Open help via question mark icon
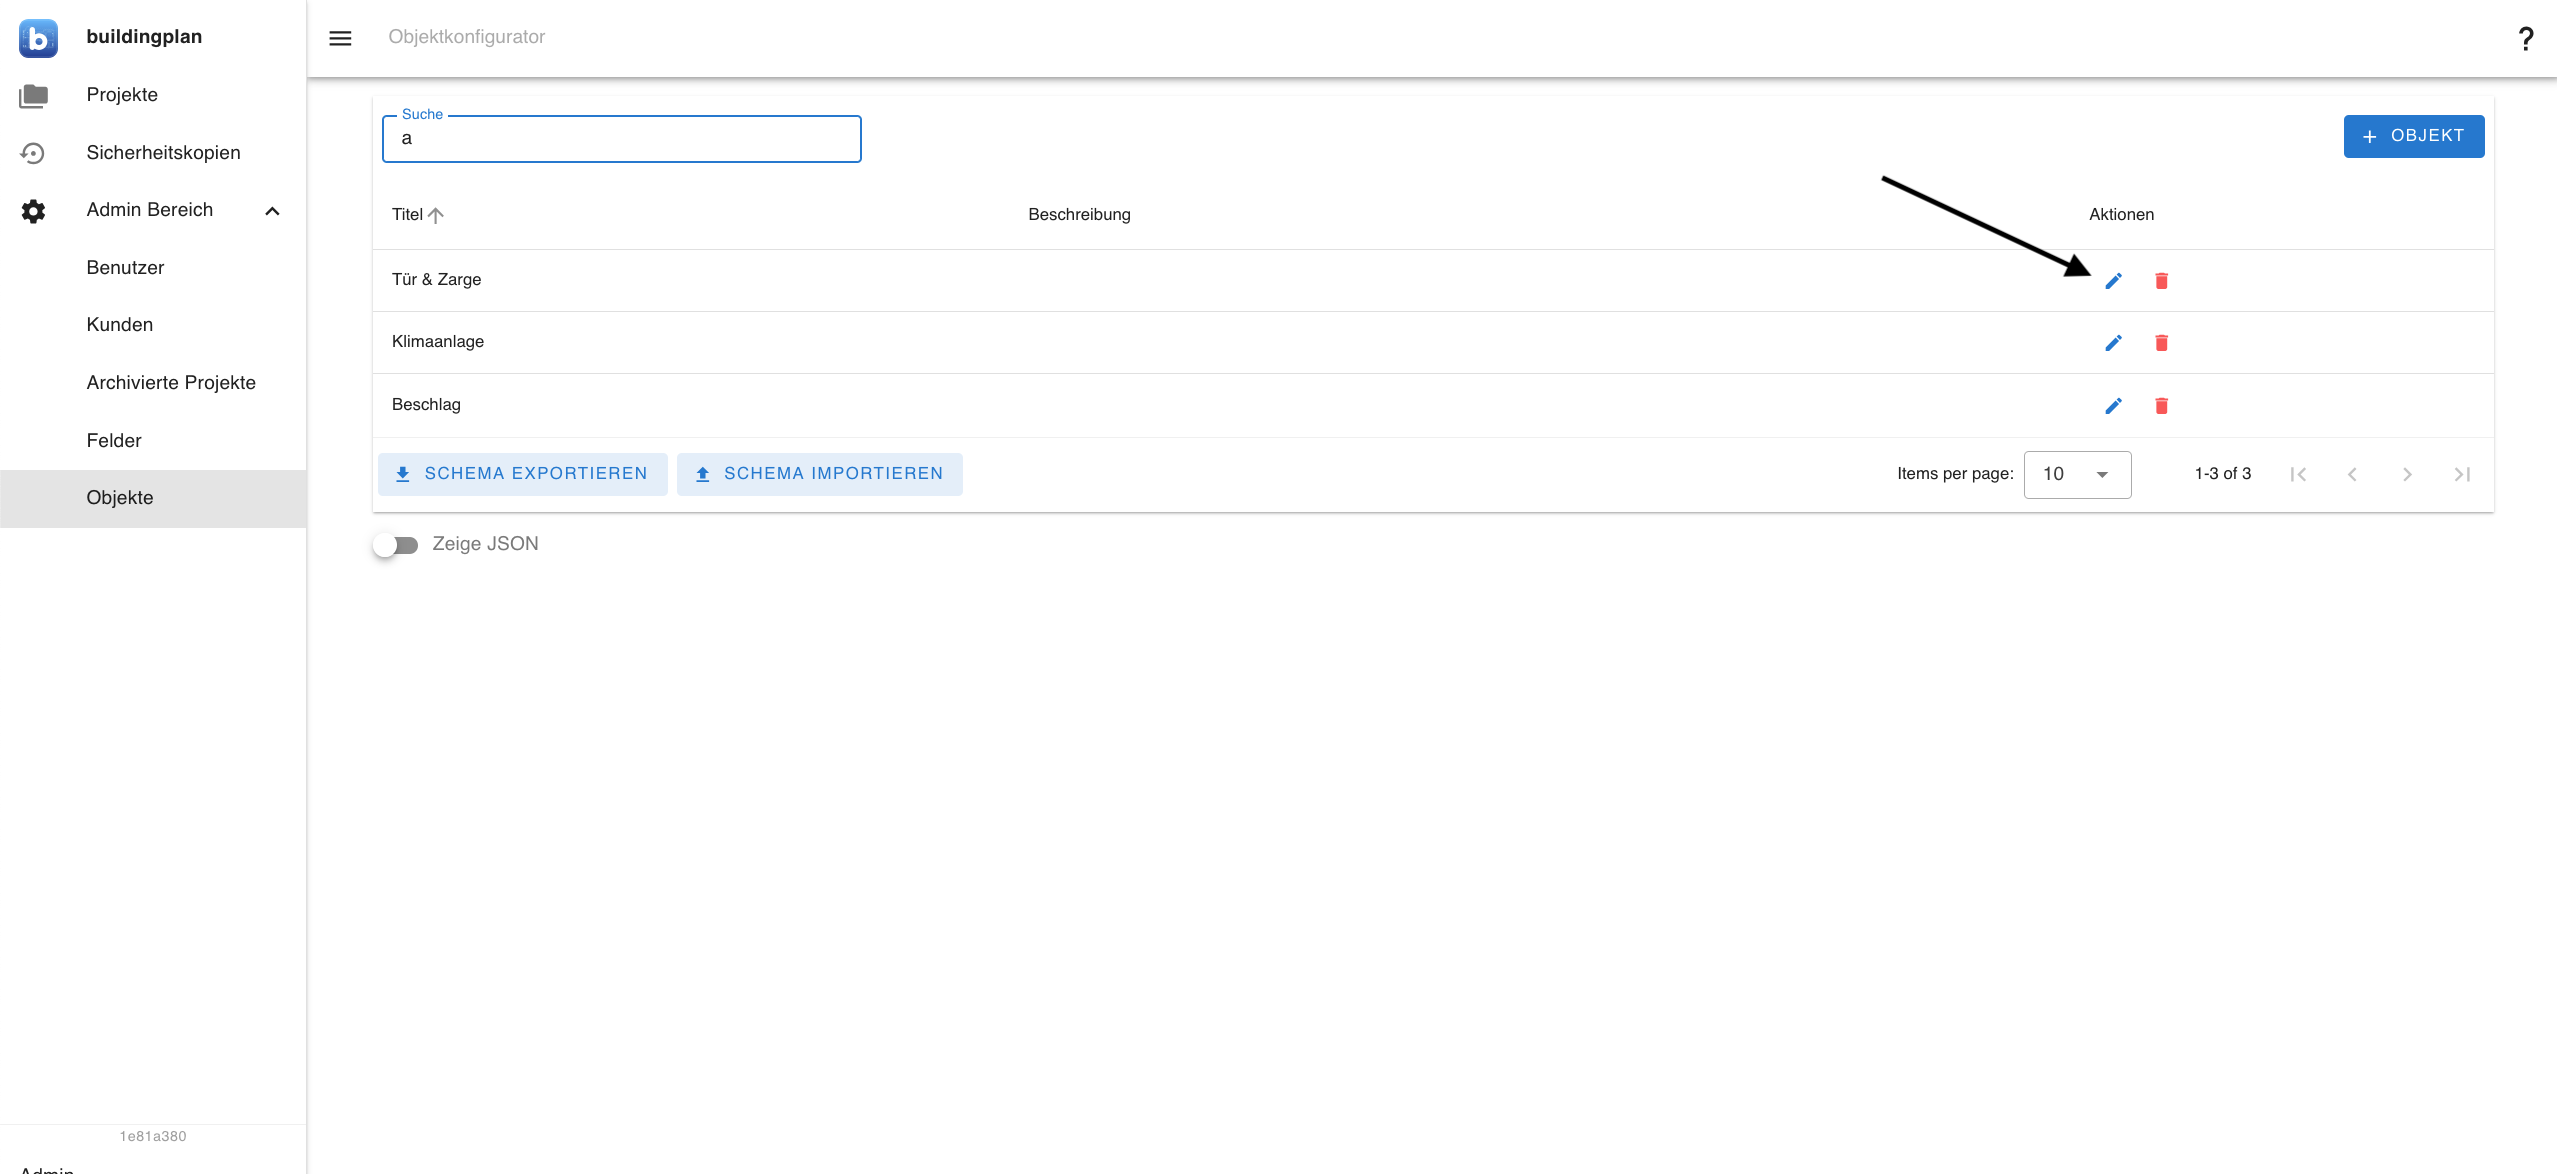This screenshot has width=2557, height=1174. (x=2525, y=38)
